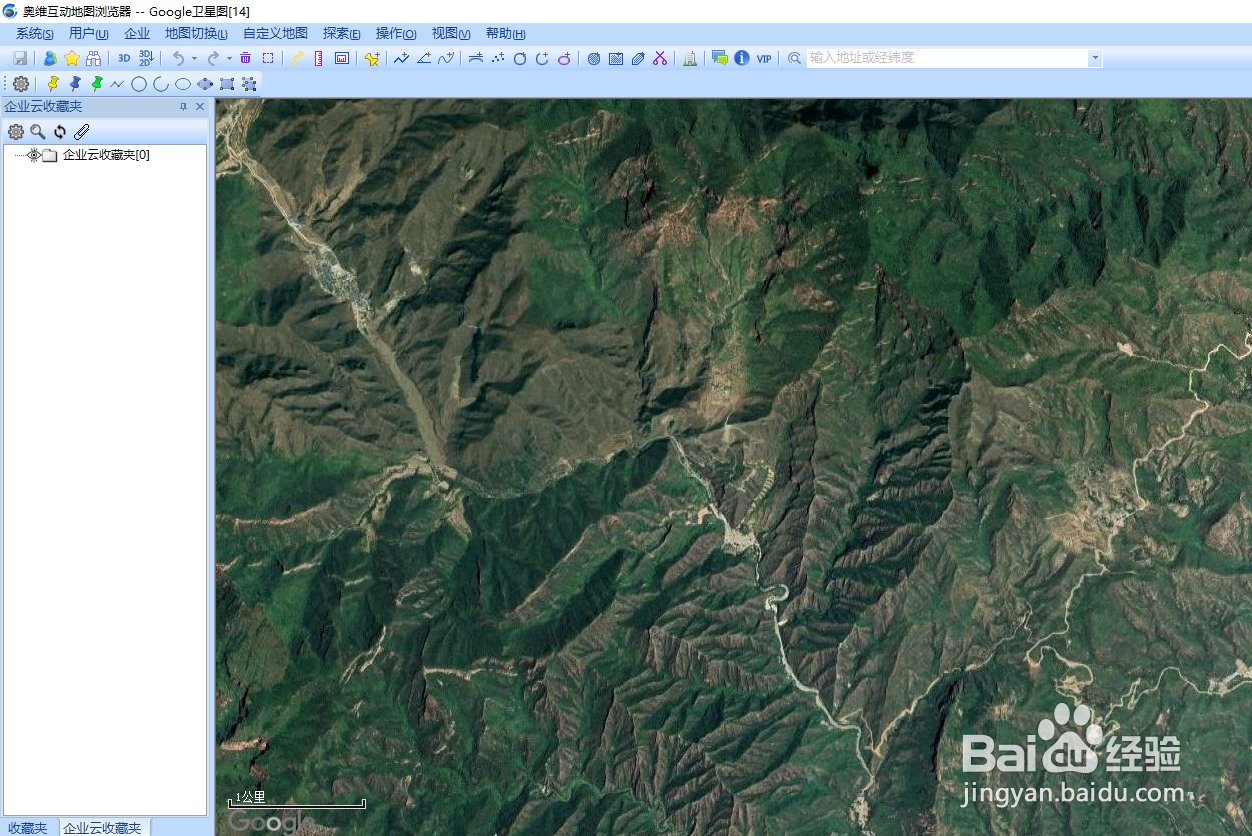Pin the 企业云收藏夹 panel
Viewport: 1252px width, 836px height.
(184, 107)
